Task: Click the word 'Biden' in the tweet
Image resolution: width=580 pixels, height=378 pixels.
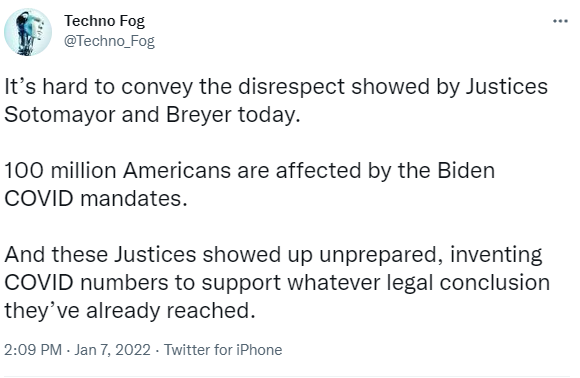Action: coord(466,171)
